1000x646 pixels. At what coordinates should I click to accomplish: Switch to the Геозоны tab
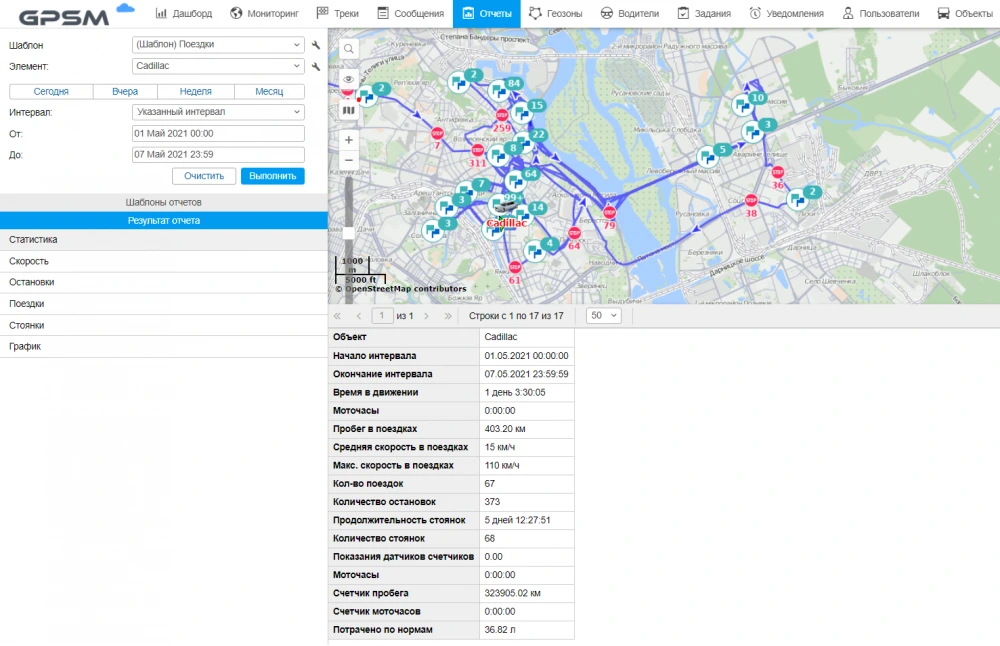click(x=558, y=14)
